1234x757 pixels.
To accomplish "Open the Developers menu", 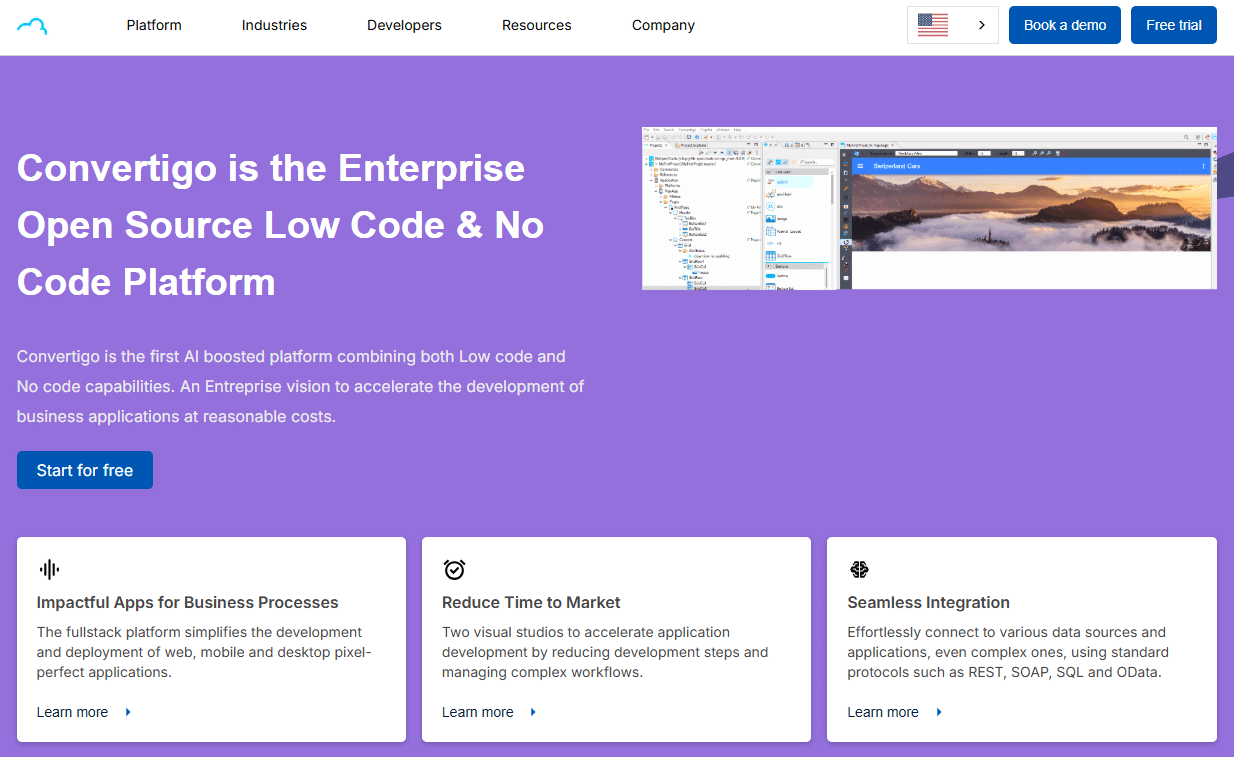I will (x=404, y=25).
